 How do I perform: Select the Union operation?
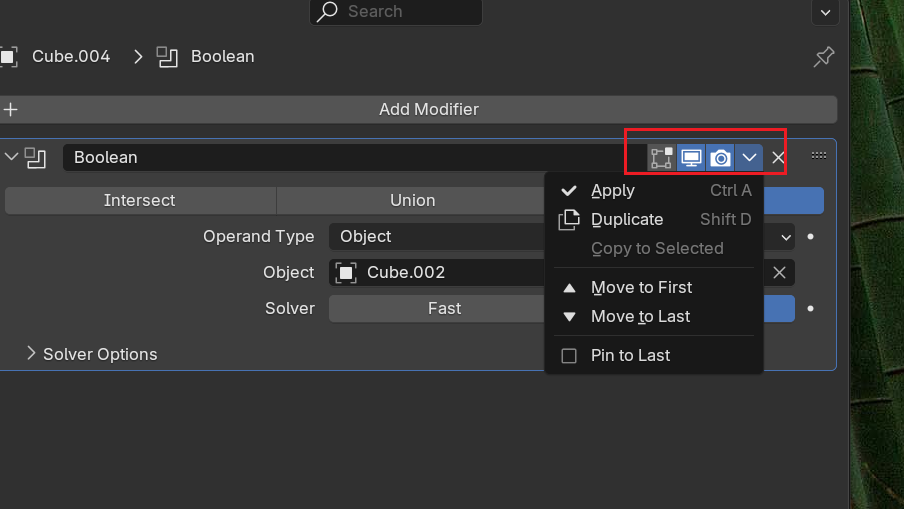413,201
